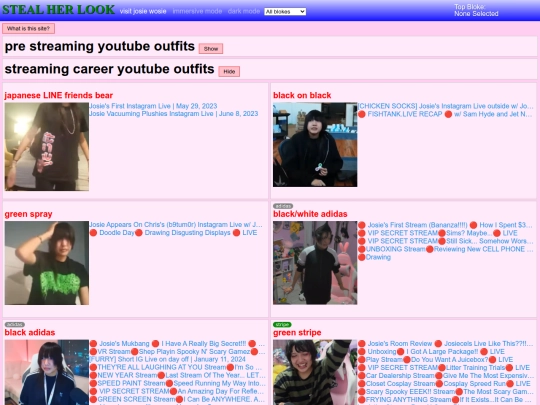The height and width of the screenshot is (405, 540).
Task: Open Unboxing I Got A Large Package link
Action: [x=431, y=352]
